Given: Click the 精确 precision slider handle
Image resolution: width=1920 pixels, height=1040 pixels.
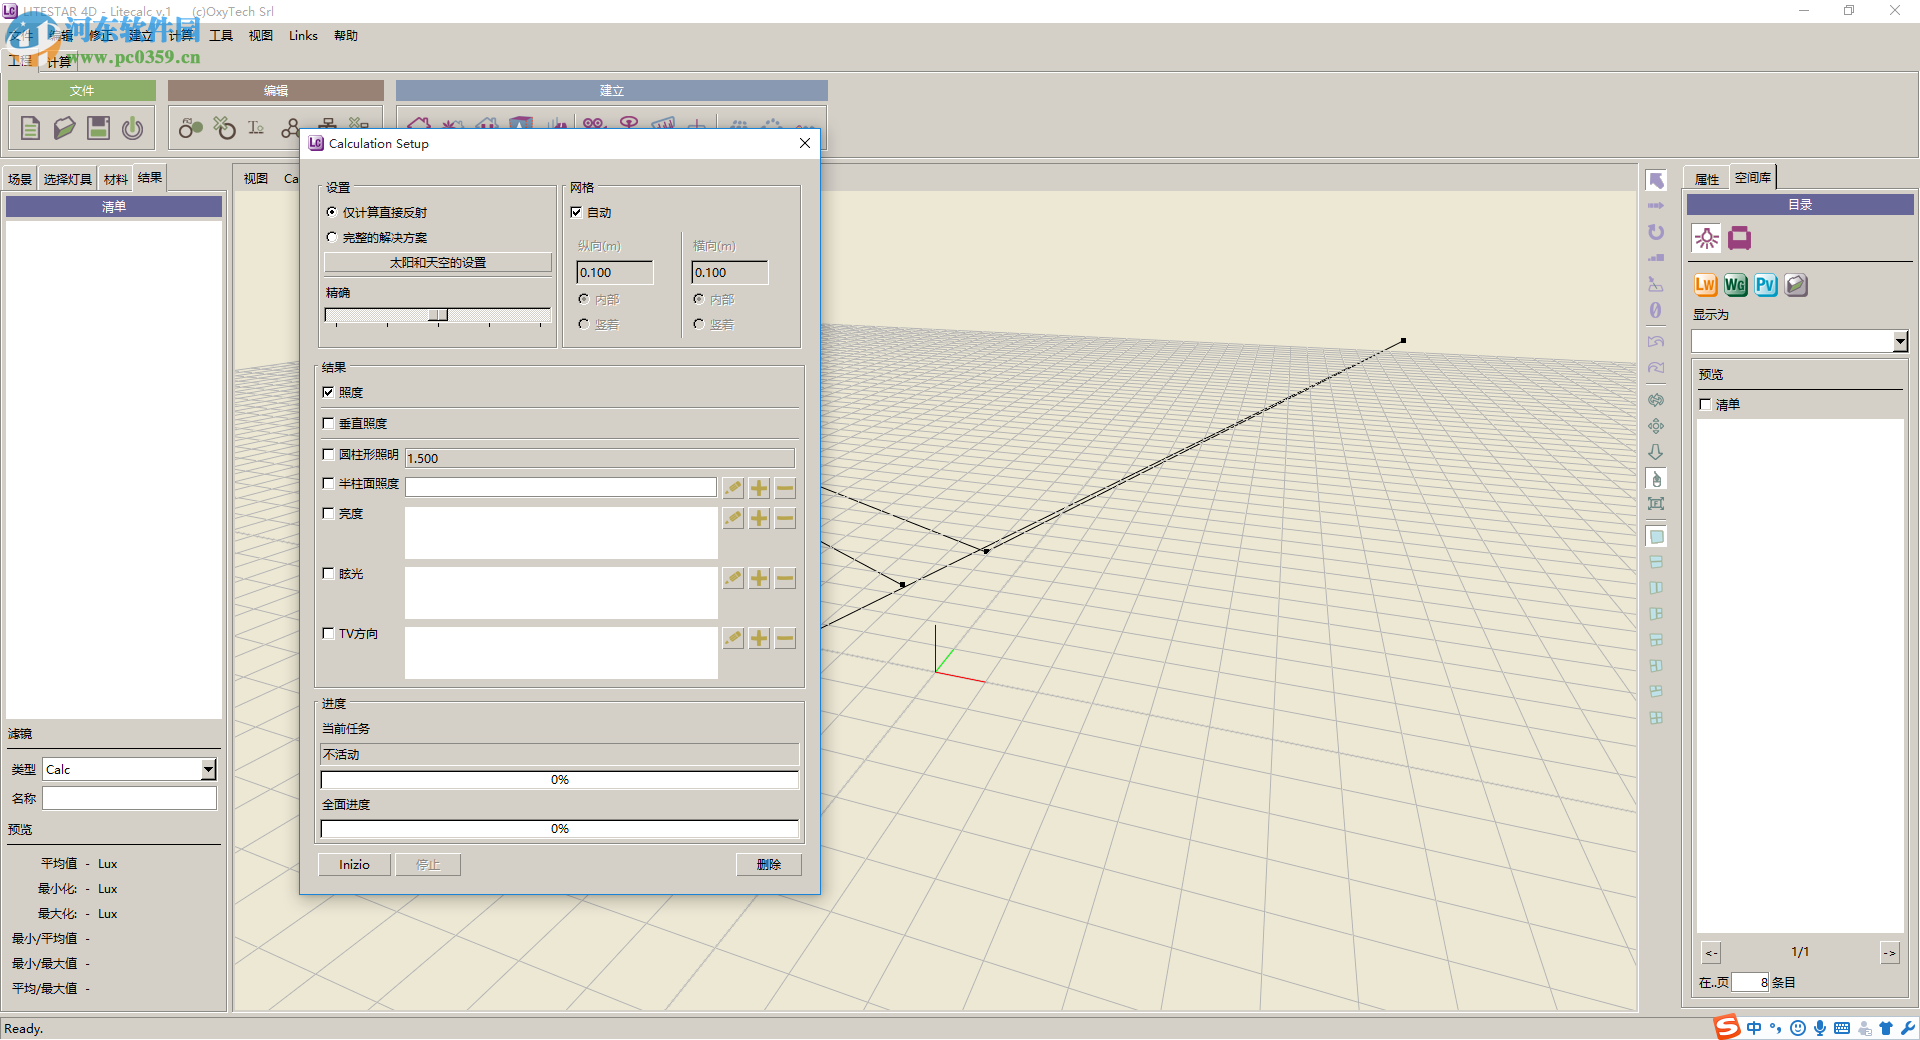Looking at the screenshot, I should [438, 315].
